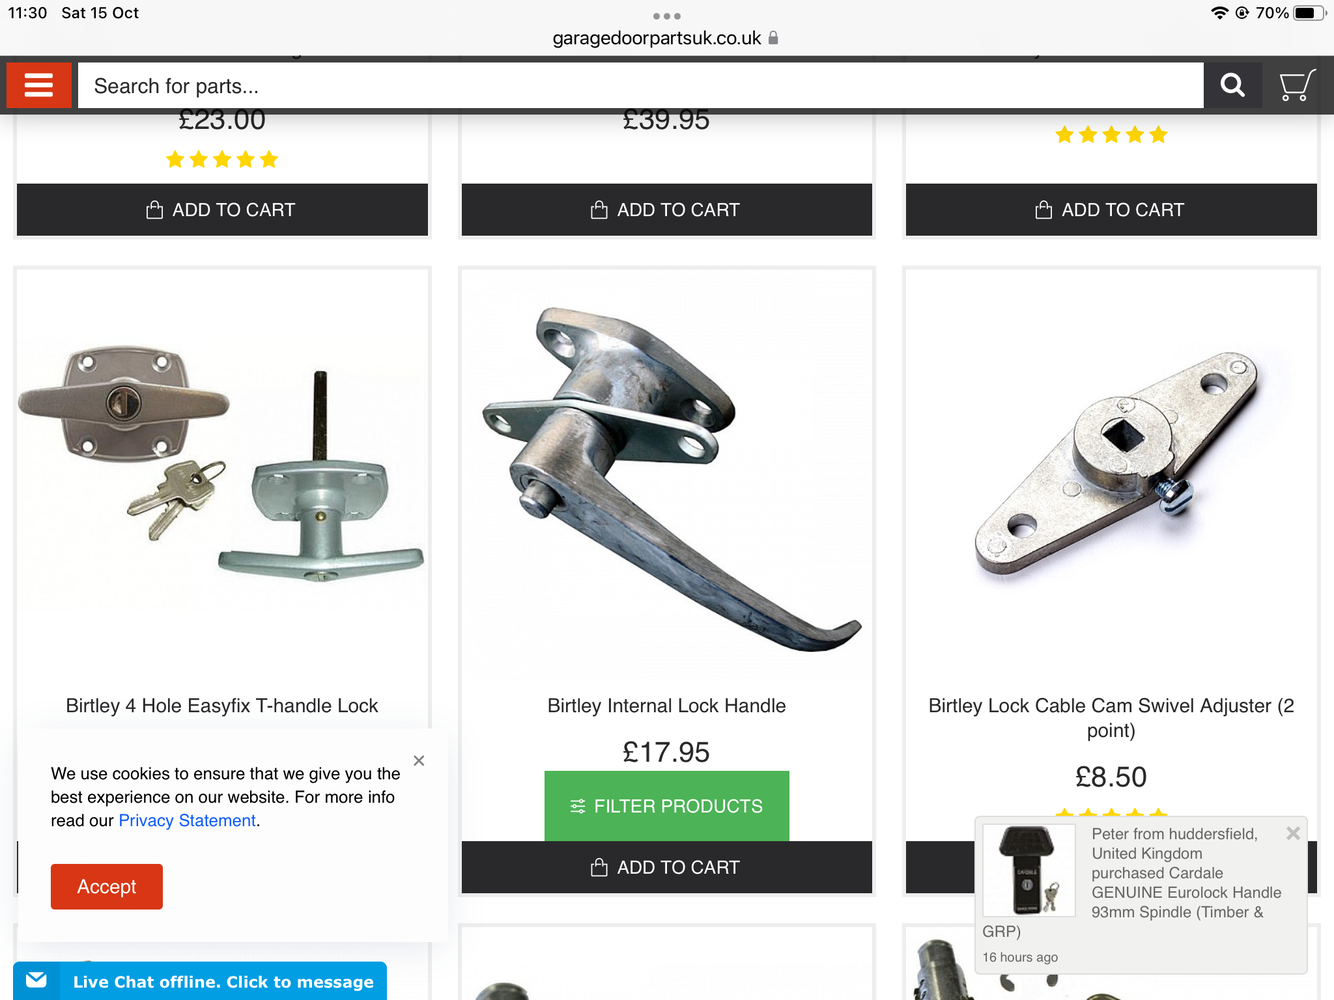
Task: Open the Cardale Eurolock Handle popup thumbnail
Action: 1029,870
